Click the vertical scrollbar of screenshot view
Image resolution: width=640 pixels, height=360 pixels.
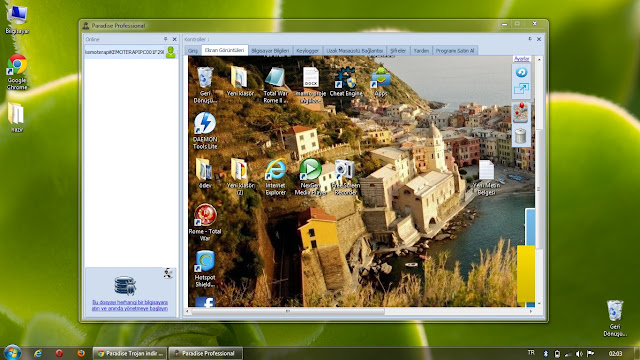pyautogui.click(x=539, y=189)
